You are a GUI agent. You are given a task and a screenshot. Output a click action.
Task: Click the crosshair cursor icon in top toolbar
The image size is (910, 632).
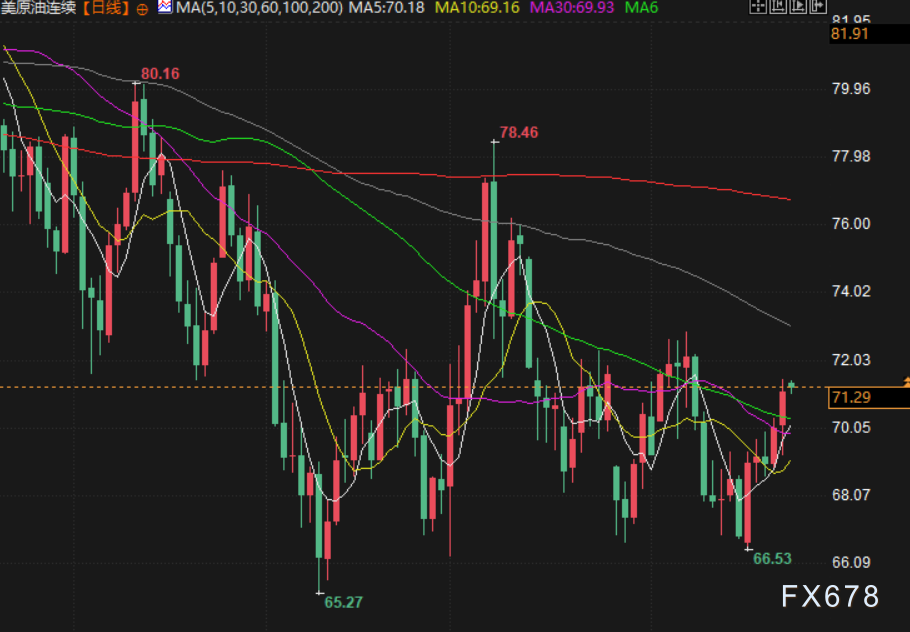[x=758, y=5]
